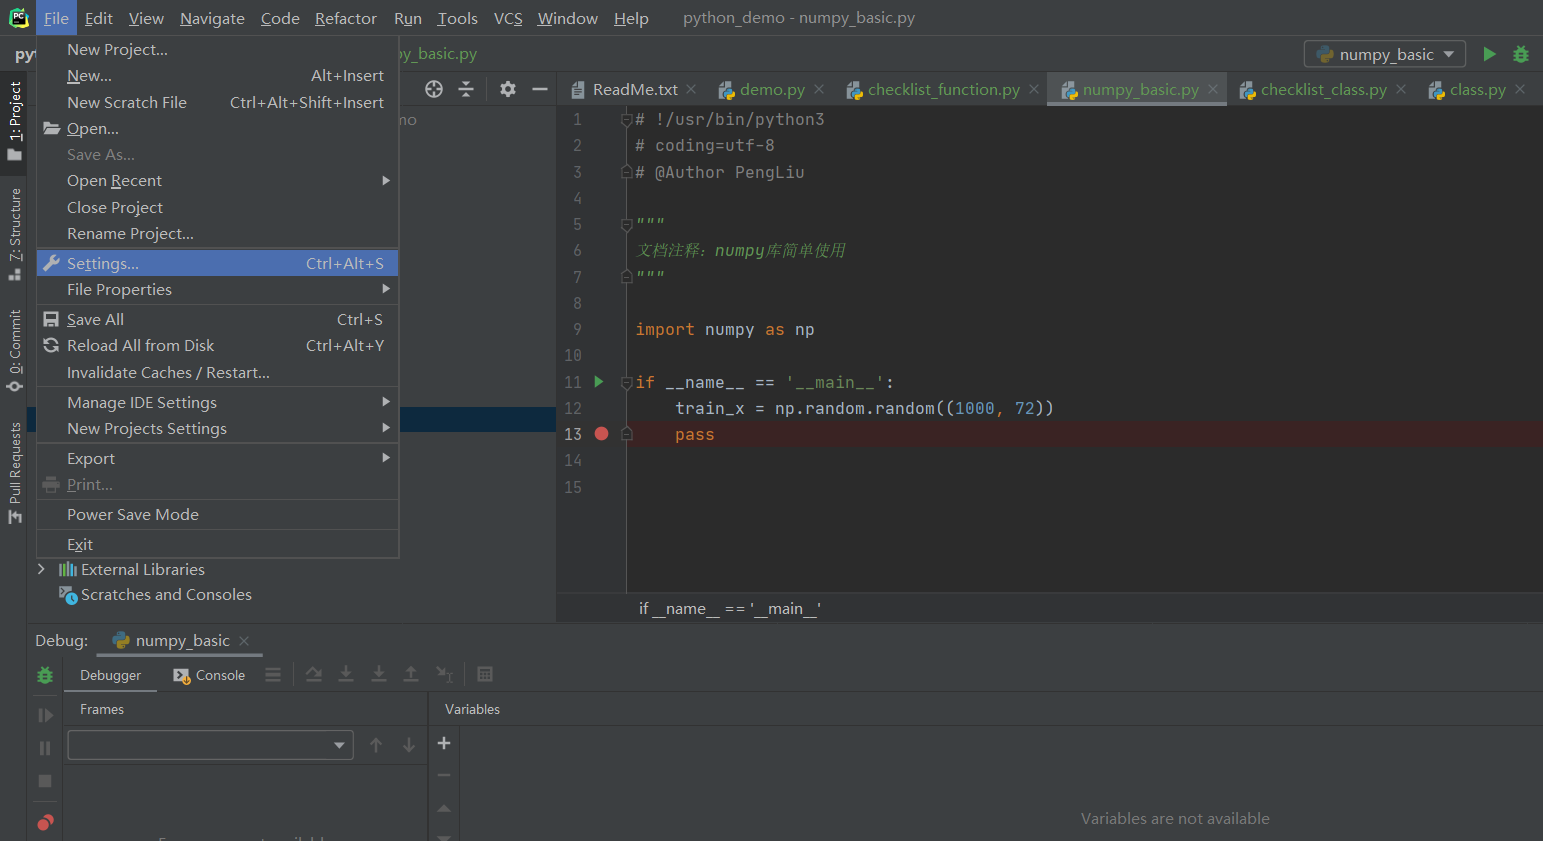1543x841 pixels.
Task: Select Invalidate Caches / Restart...
Action: pyautogui.click(x=218, y=373)
